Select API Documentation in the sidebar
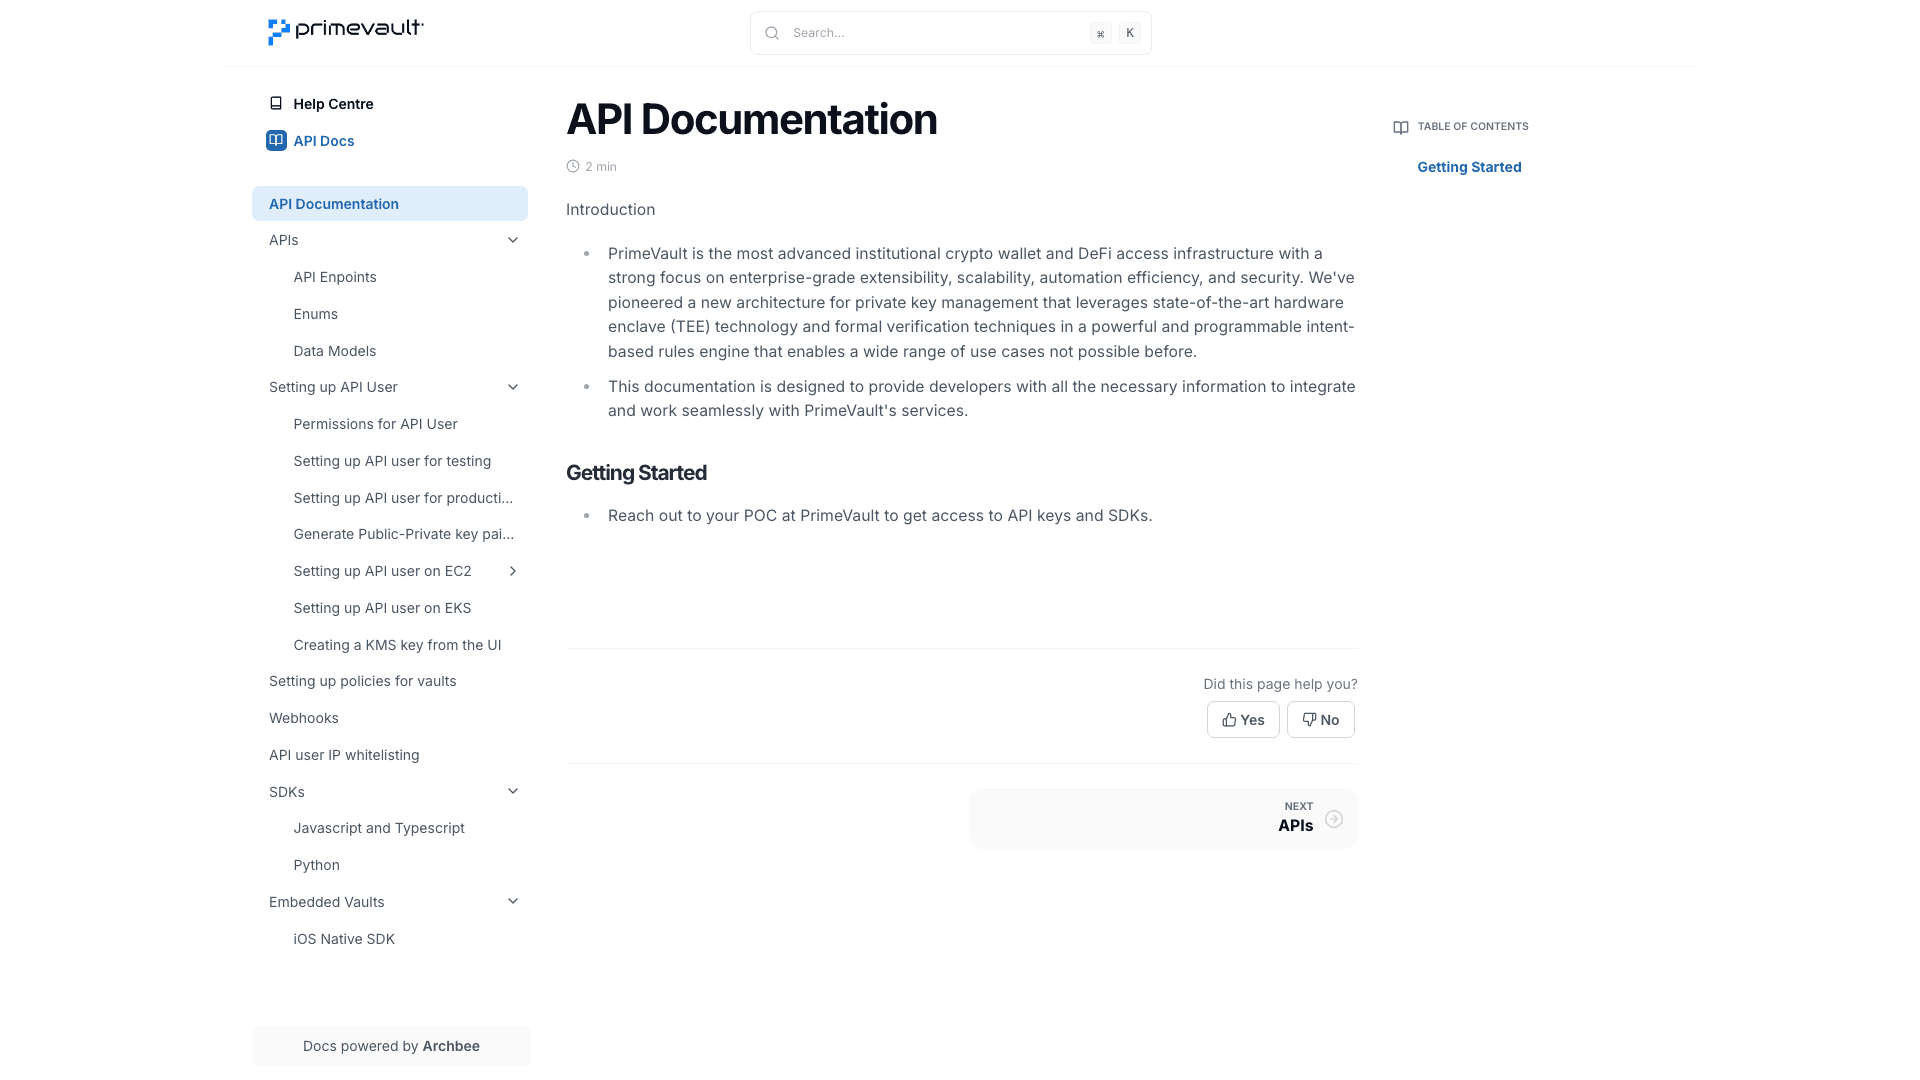The image size is (1920, 1080). tap(333, 203)
